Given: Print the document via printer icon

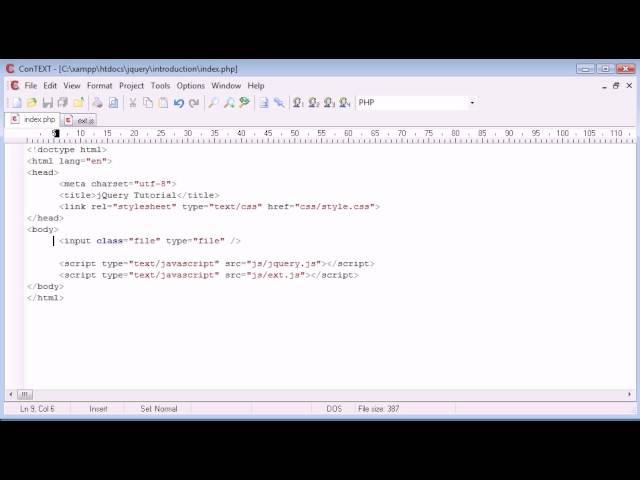Looking at the screenshot, I should click(97, 102).
